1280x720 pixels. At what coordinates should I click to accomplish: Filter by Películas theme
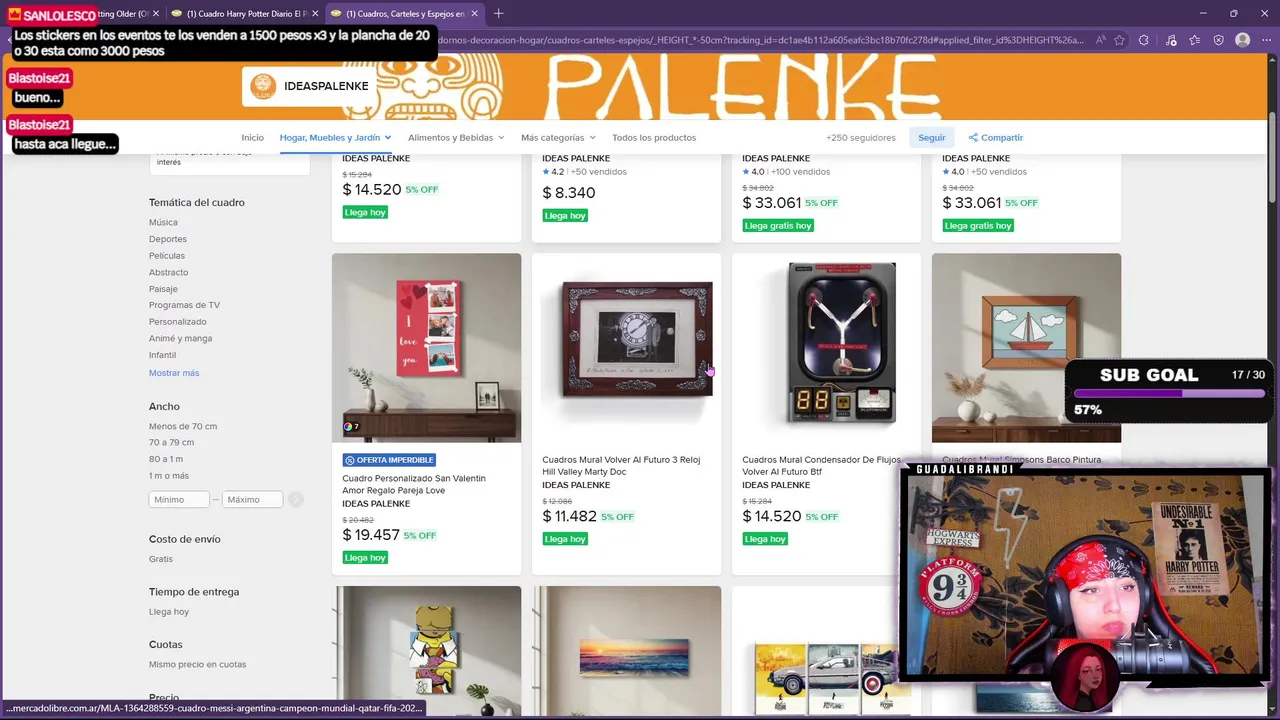tap(167, 256)
